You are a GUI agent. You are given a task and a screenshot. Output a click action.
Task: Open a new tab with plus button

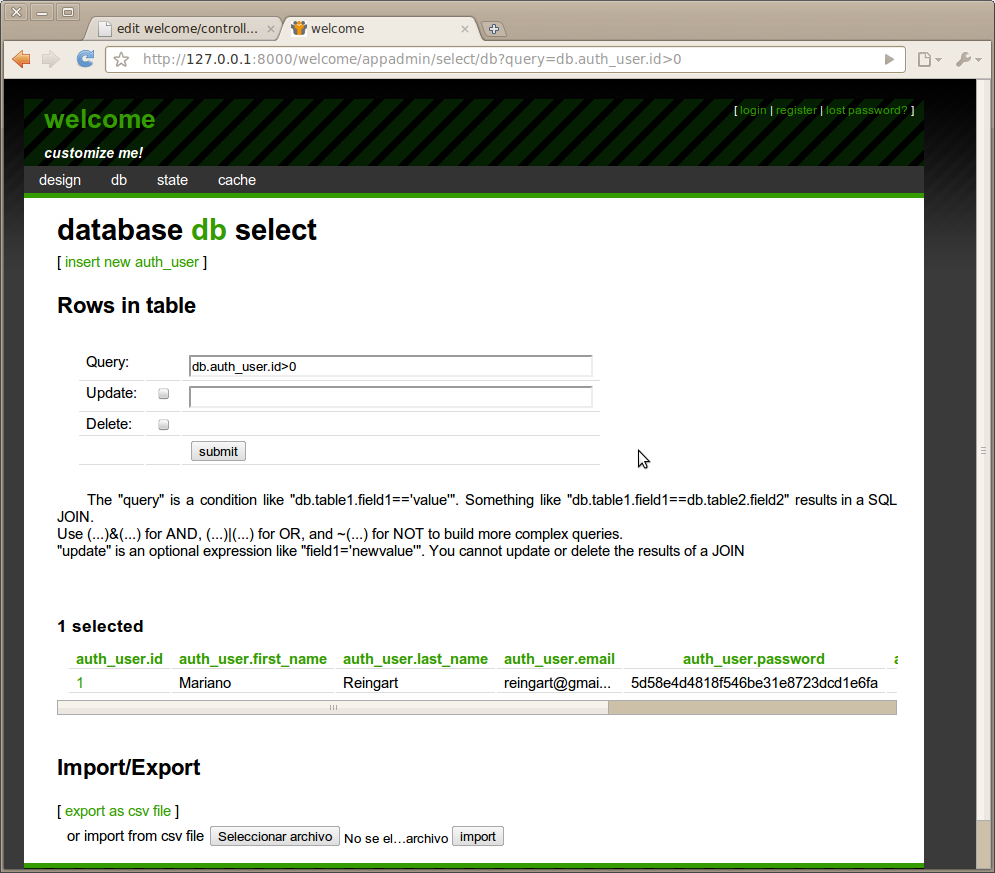494,29
